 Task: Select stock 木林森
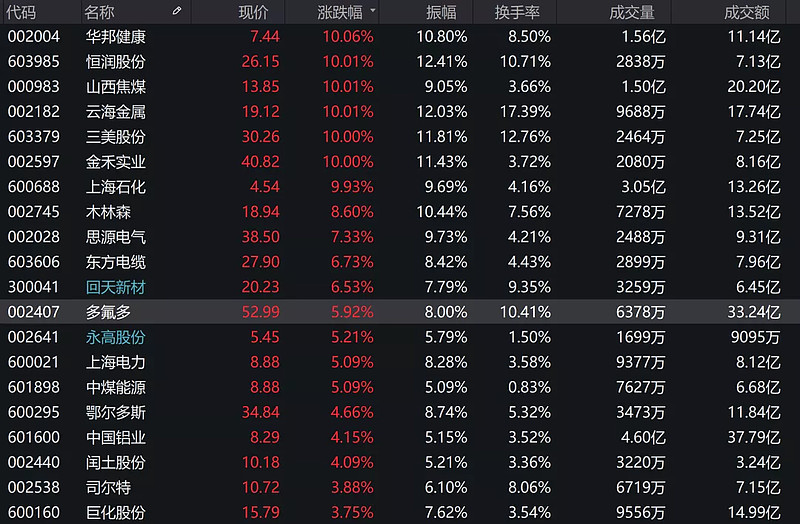[108, 212]
